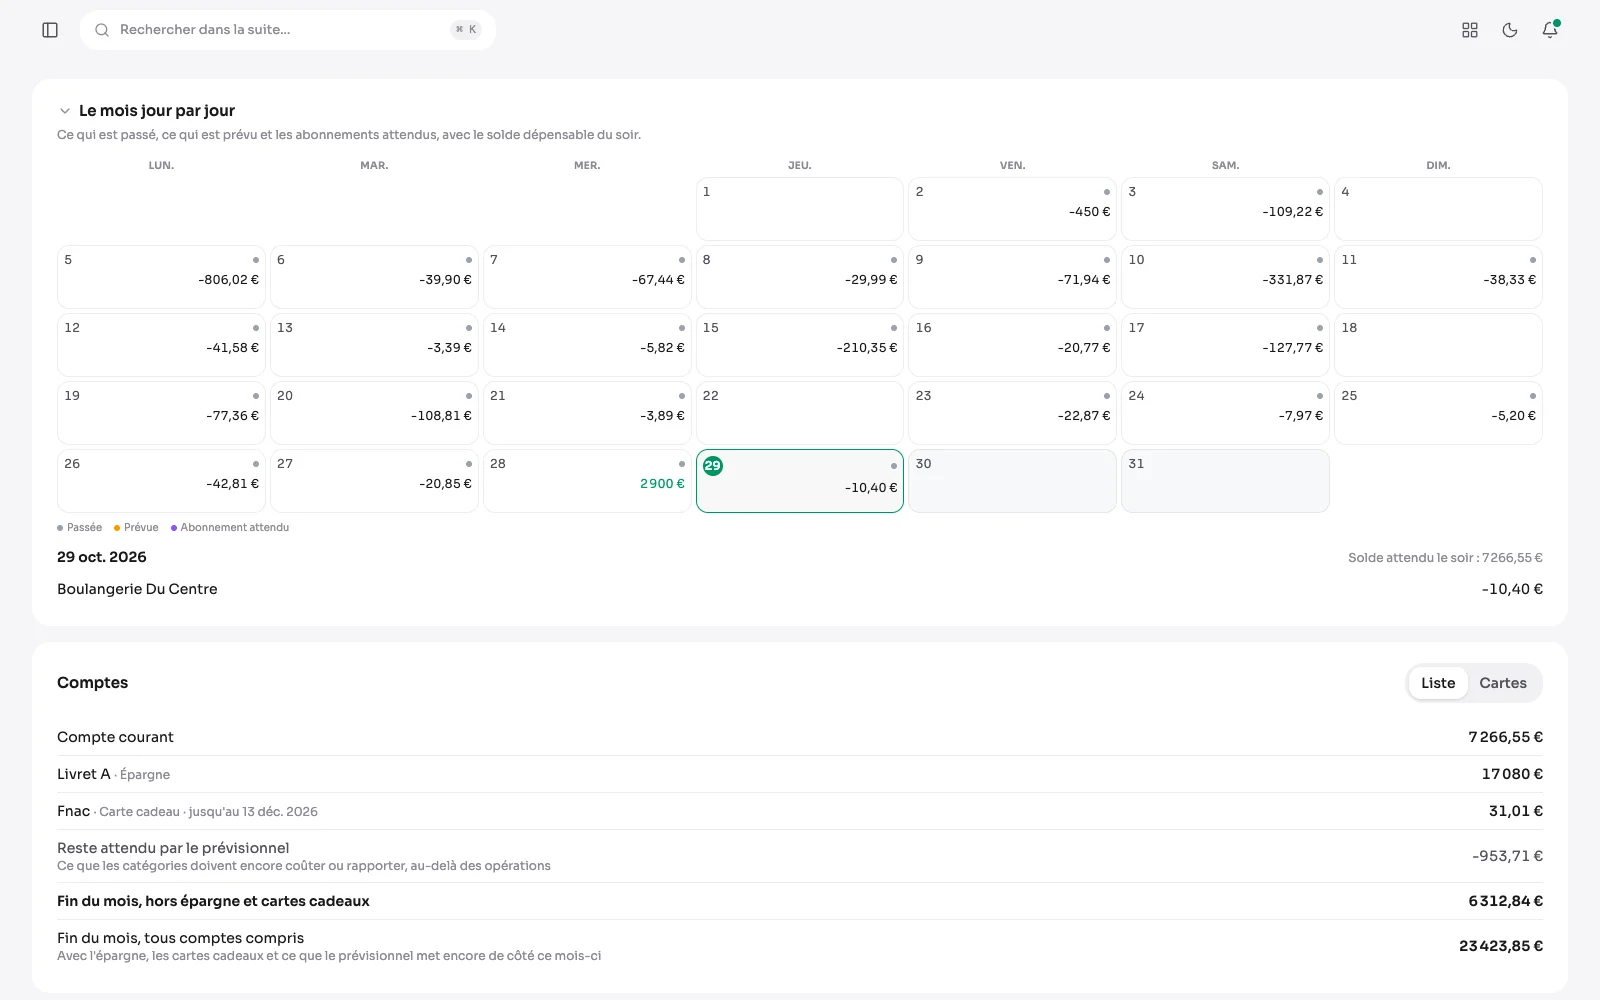Select day 28 showing 2900 €
The height and width of the screenshot is (1000, 1600).
[x=587, y=481]
